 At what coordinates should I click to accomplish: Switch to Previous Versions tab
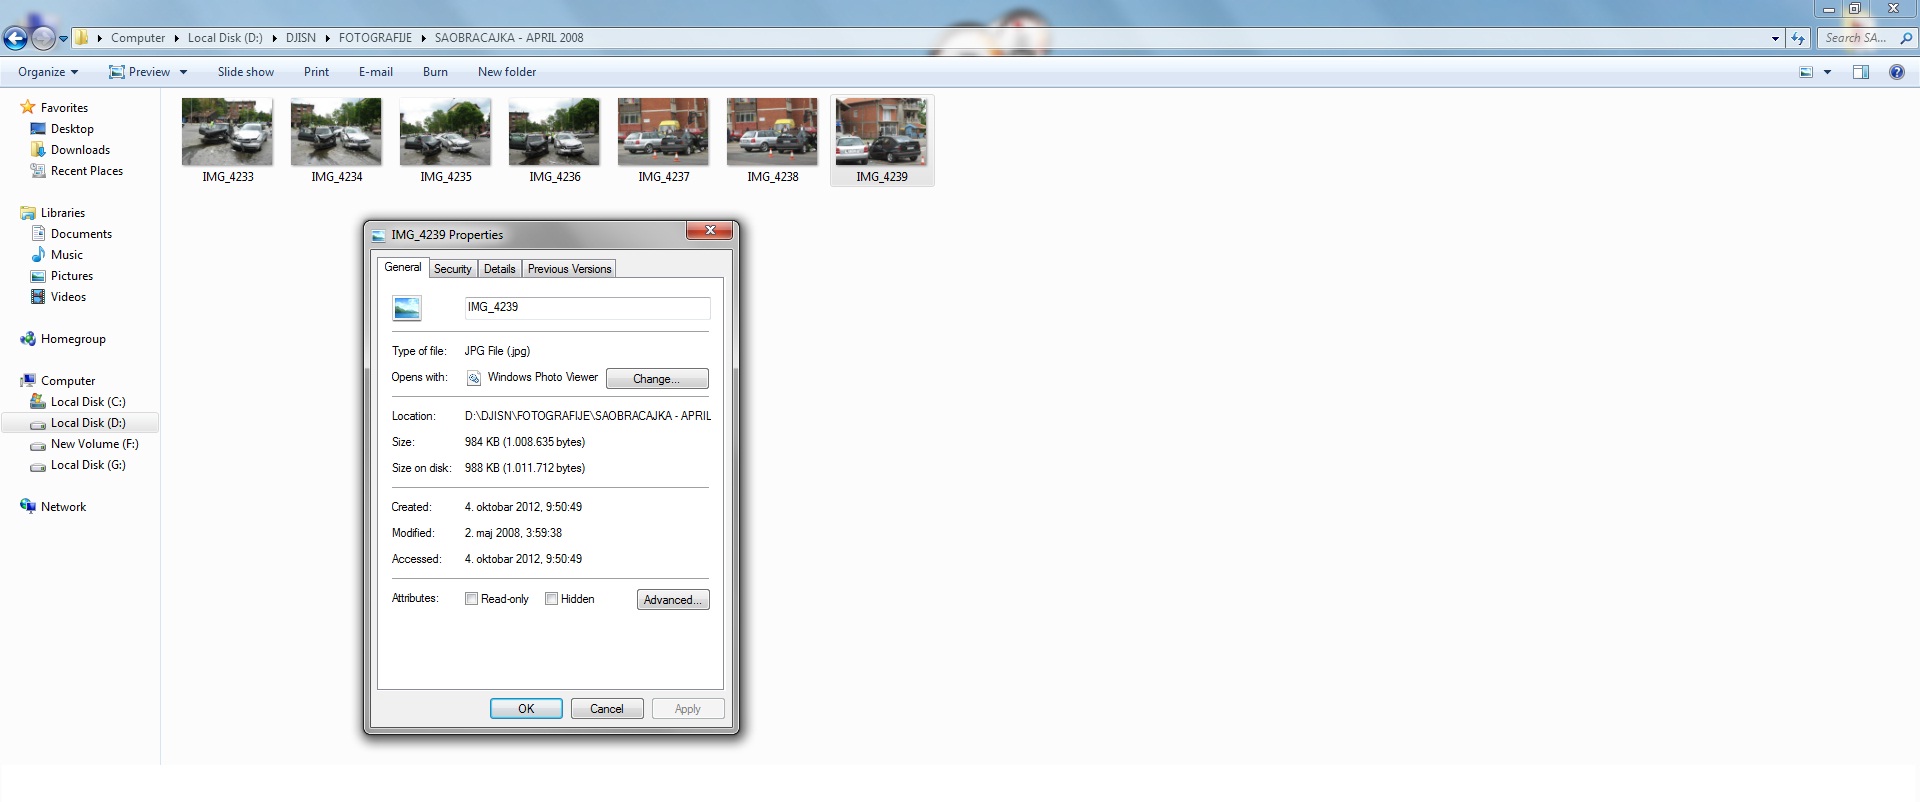(x=569, y=269)
